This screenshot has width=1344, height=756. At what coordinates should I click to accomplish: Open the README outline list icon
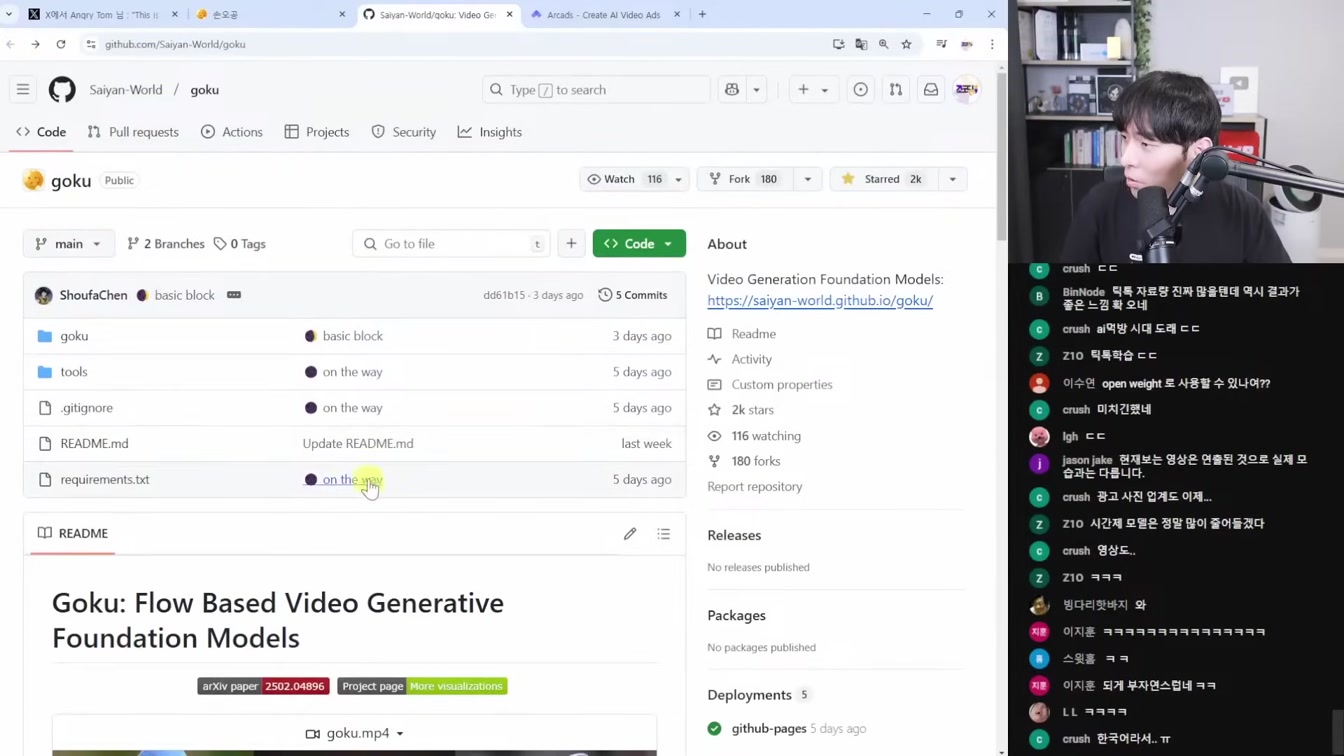(x=664, y=534)
